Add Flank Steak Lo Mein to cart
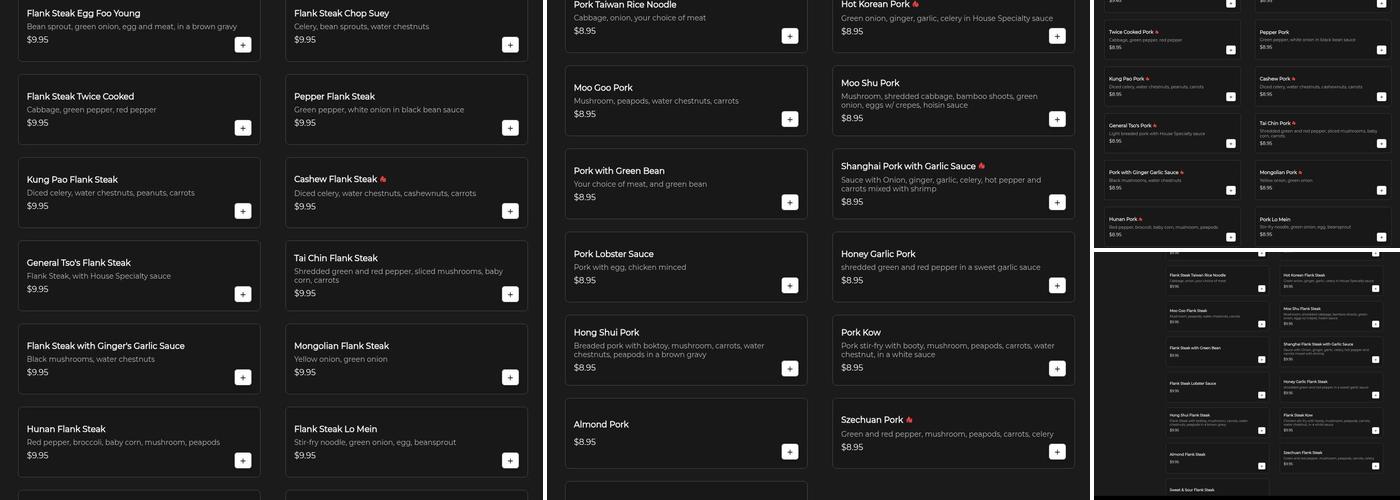 (510, 460)
